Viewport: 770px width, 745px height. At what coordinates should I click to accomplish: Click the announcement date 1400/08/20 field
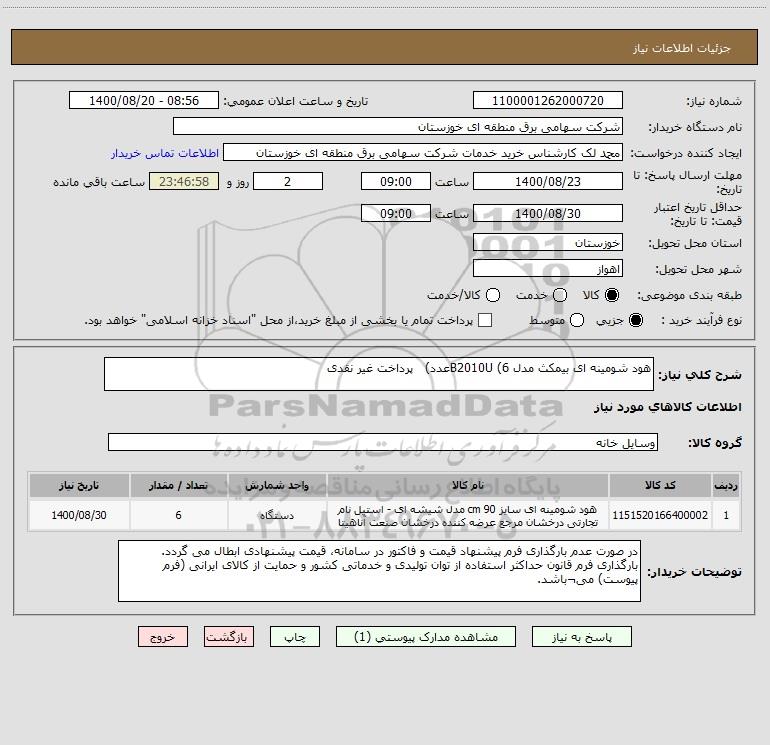point(144,100)
